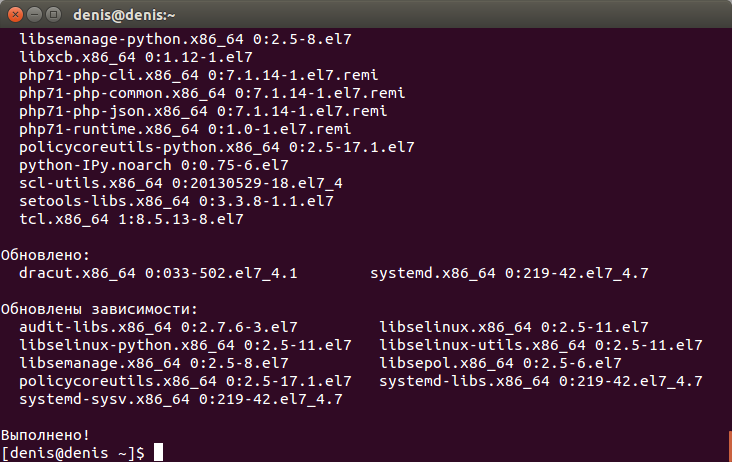732x462 pixels.
Task: Close the denis@denis terminal window
Action: click(x=15, y=14)
